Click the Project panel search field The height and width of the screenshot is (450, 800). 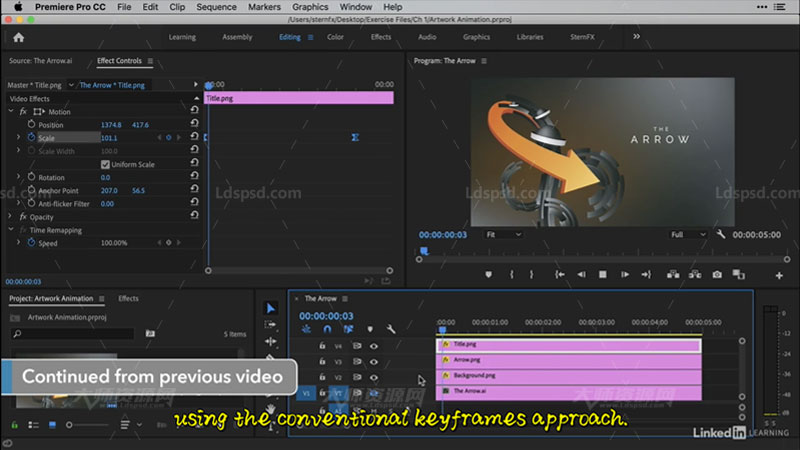tap(72, 334)
